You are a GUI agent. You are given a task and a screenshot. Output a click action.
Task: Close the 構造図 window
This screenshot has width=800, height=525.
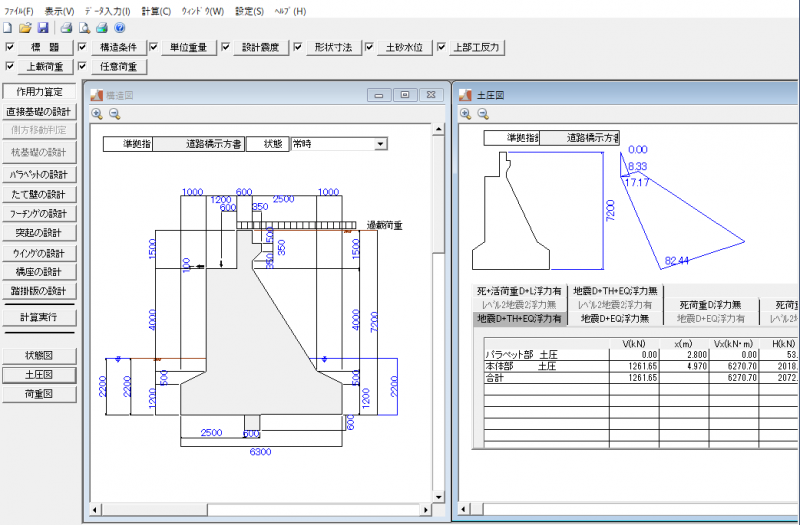pos(431,95)
